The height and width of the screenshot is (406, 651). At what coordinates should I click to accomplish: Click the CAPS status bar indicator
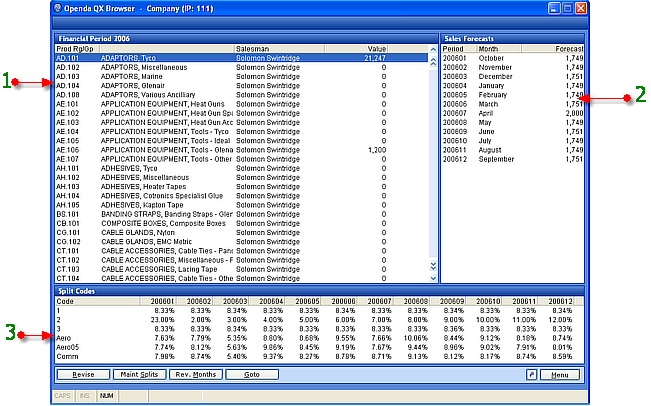coord(63,396)
